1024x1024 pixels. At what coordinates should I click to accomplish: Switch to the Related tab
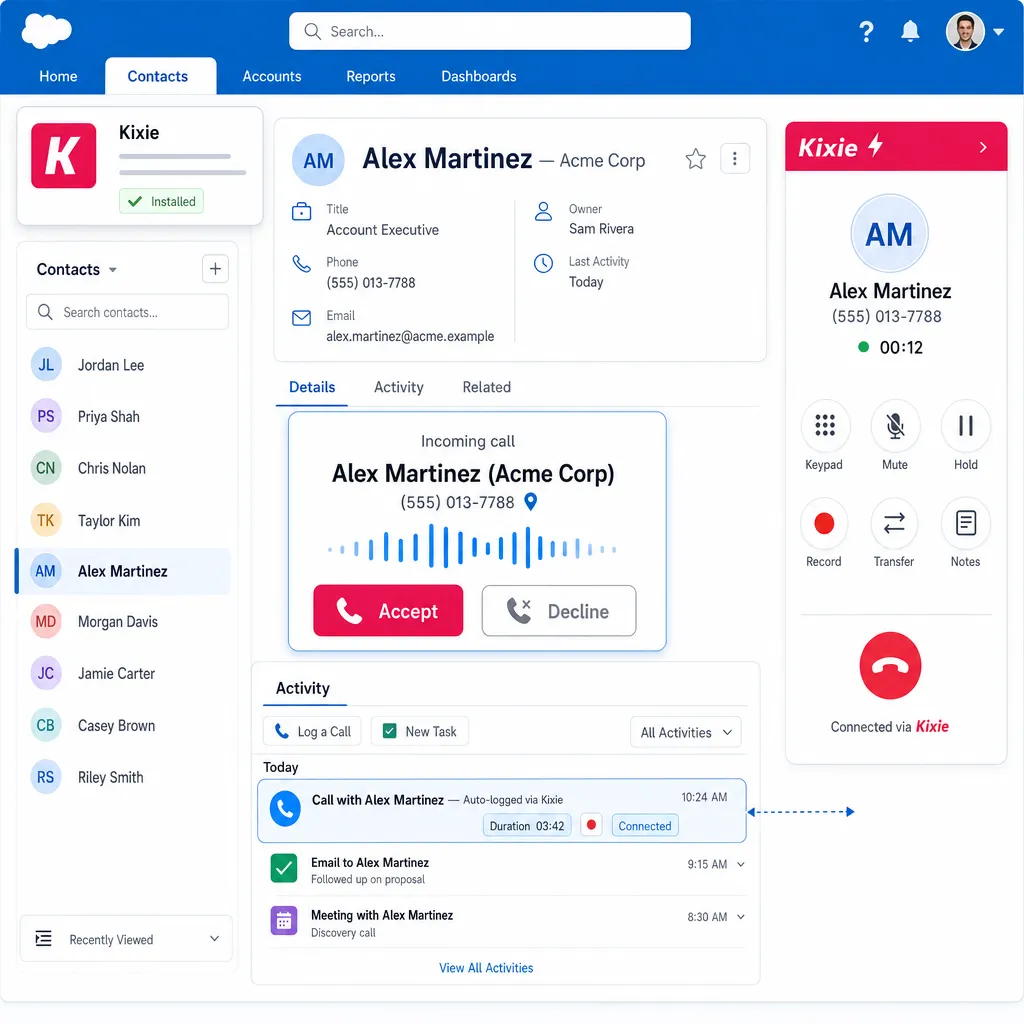(487, 387)
